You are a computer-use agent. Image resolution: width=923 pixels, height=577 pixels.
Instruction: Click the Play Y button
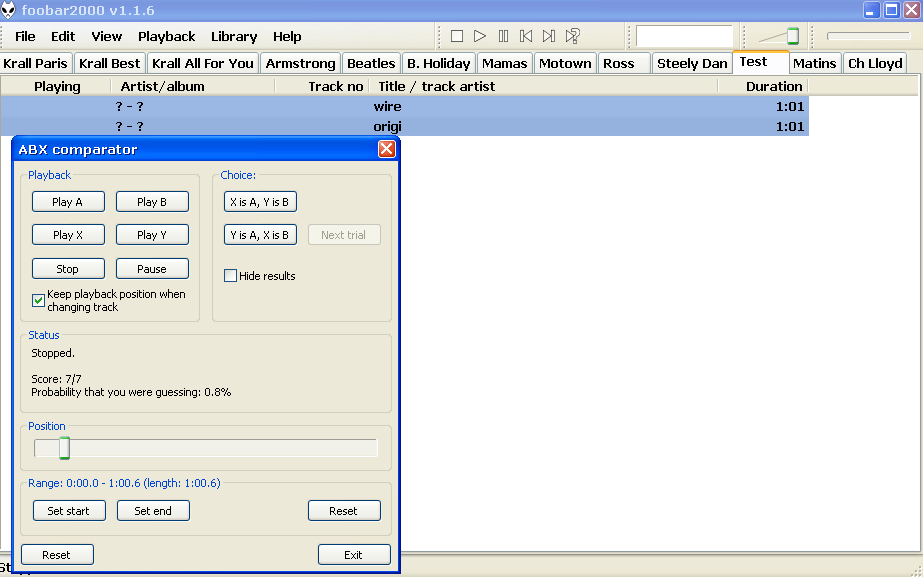pyautogui.click(x=152, y=234)
